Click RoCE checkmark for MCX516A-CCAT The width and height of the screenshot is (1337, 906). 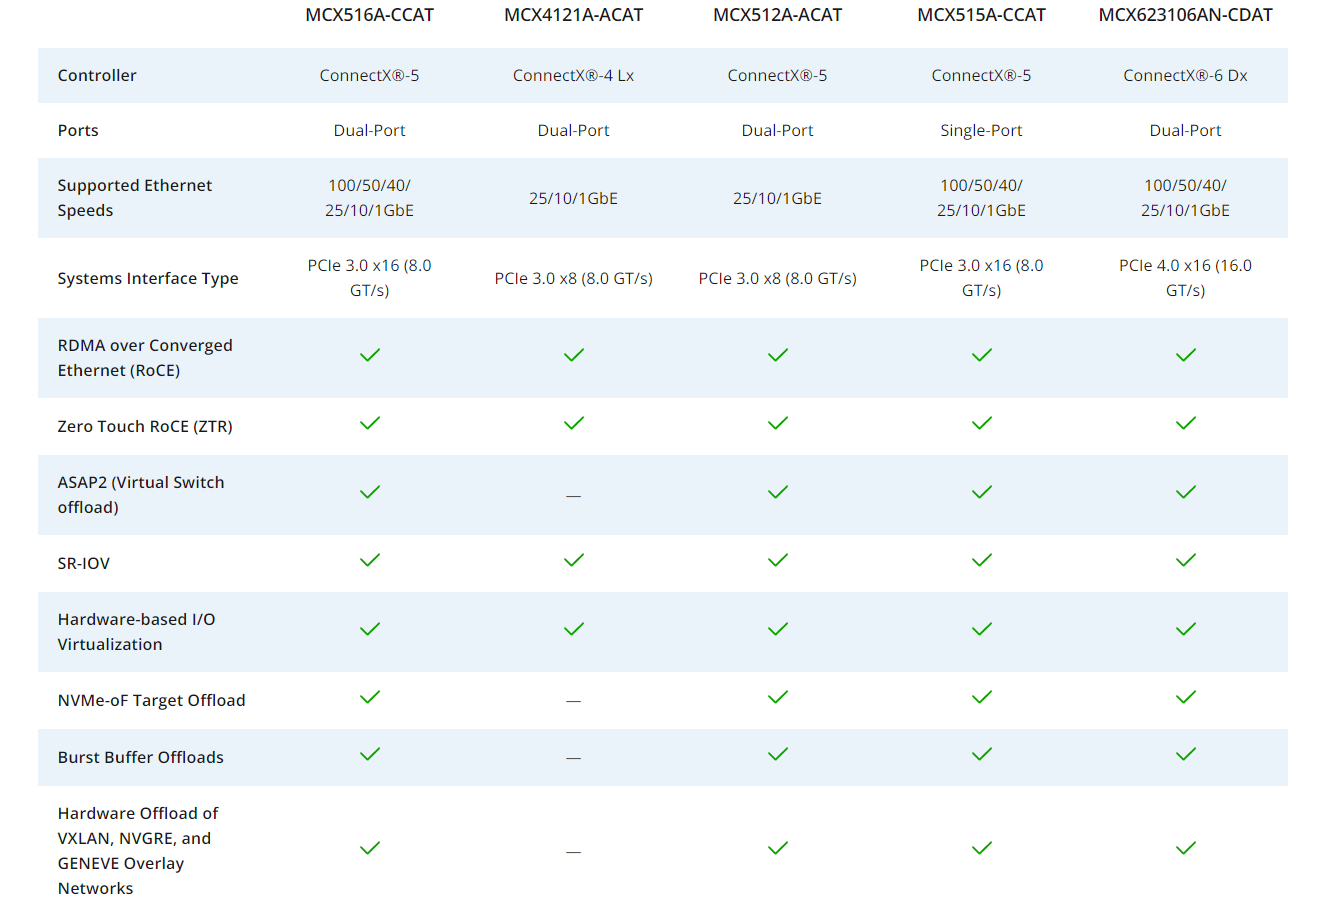pyautogui.click(x=370, y=355)
